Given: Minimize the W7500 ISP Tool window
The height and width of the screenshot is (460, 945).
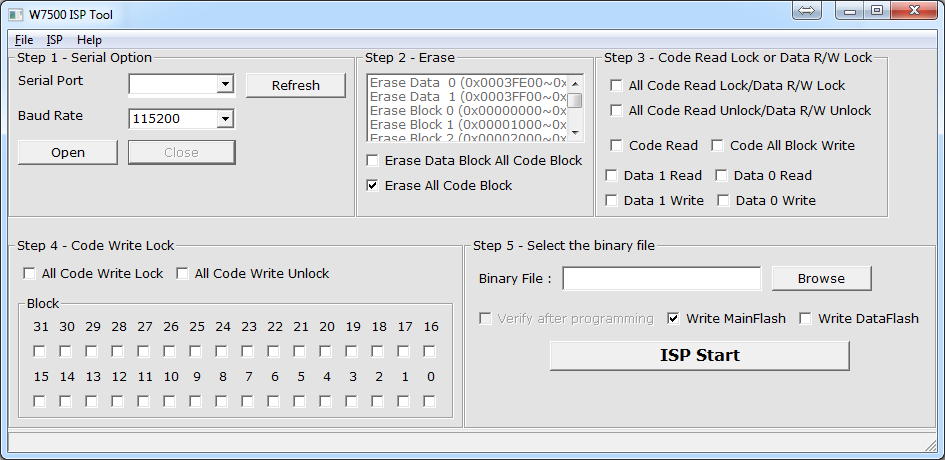Looking at the screenshot, I should (x=850, y=10).
